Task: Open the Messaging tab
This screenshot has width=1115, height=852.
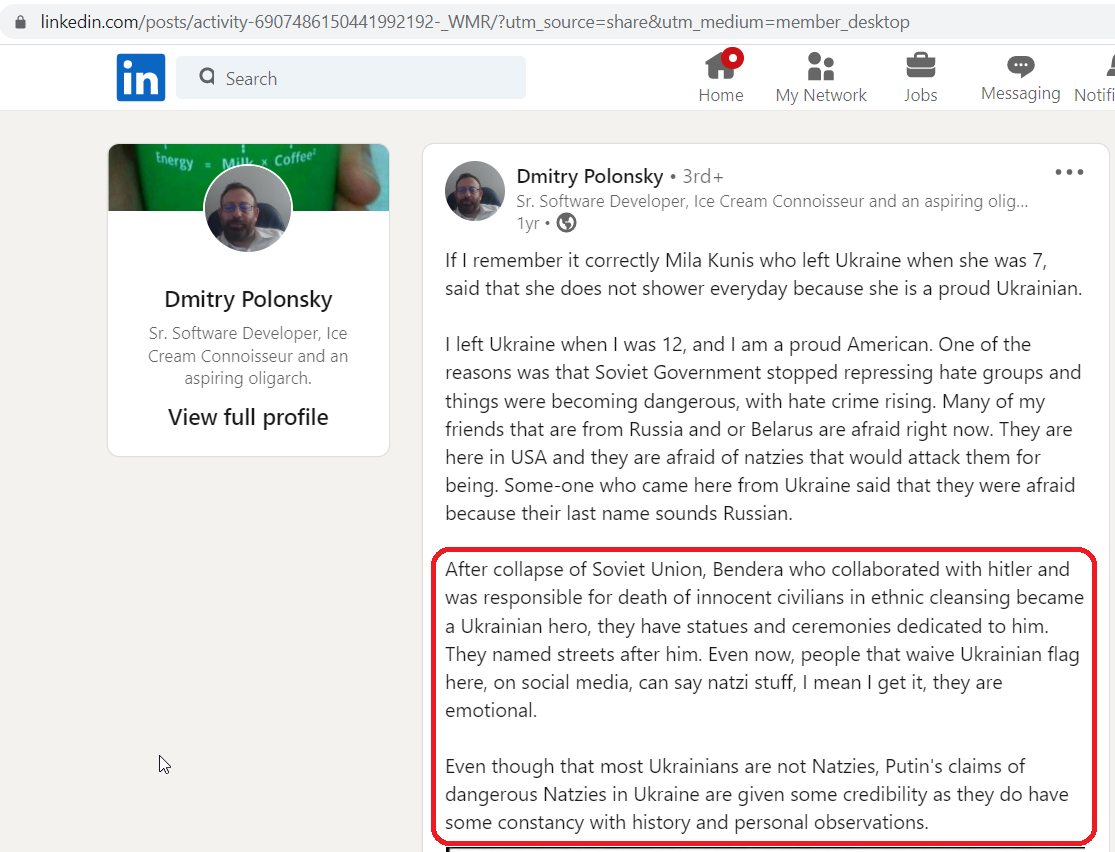Action: click(x=1020, y=78)
